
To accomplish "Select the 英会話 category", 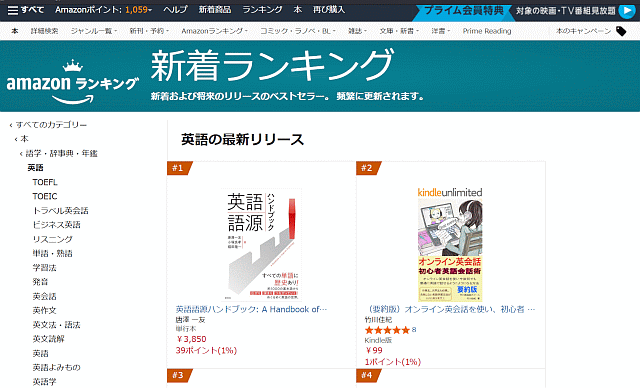I will (44, 296).
